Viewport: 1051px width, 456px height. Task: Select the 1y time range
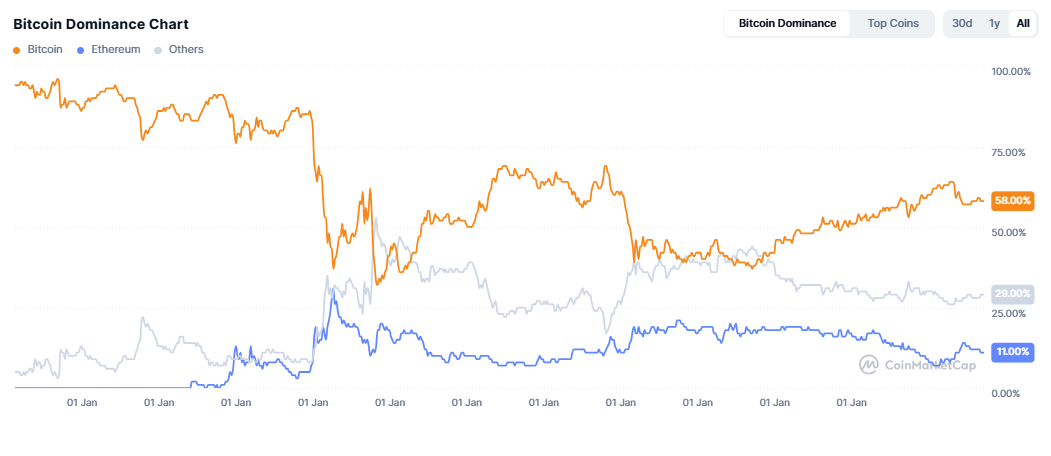point(994,23)
